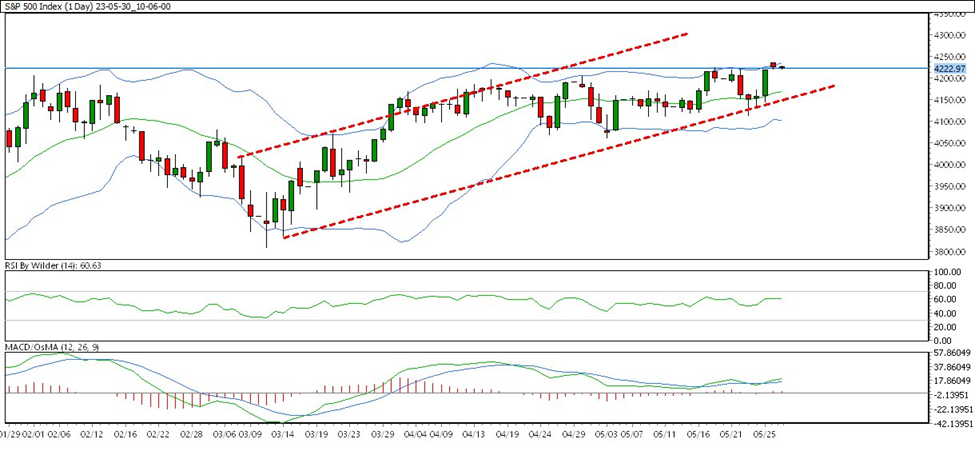The width and height of the screenshot is (975, 455).
Task: Click the 02/16 date label
Action: pyautogui.click(x=125, y=435)
